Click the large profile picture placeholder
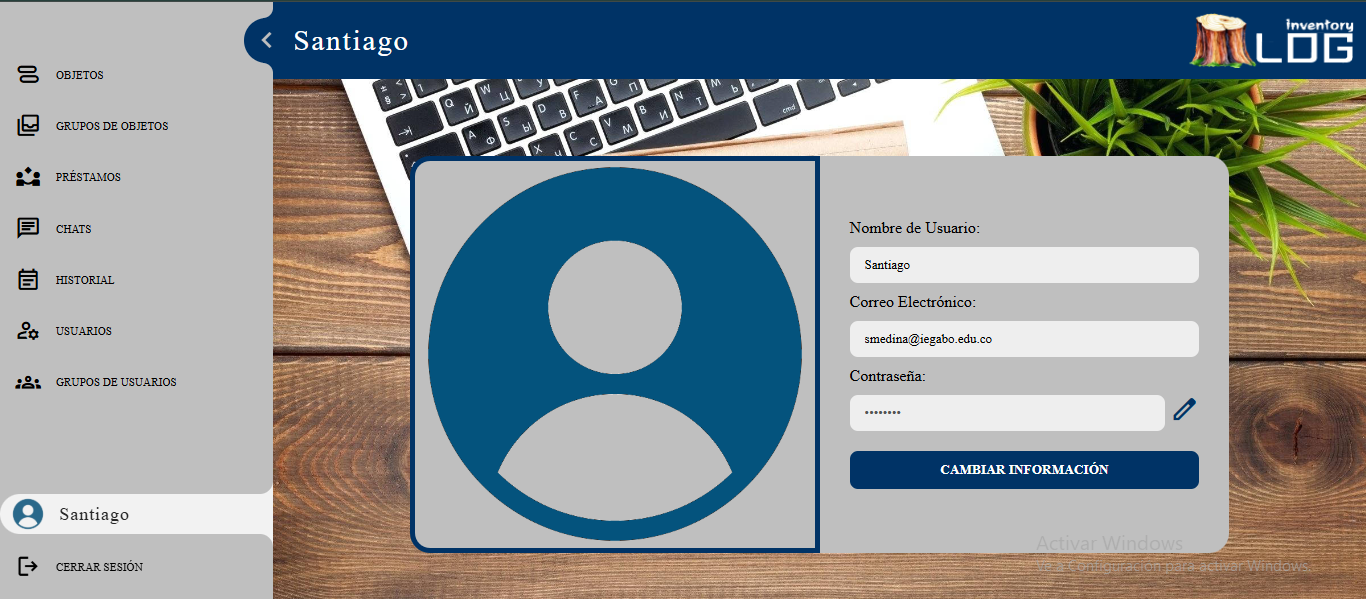The width and height of the screenshot is (1366, 599). (614, 354)
